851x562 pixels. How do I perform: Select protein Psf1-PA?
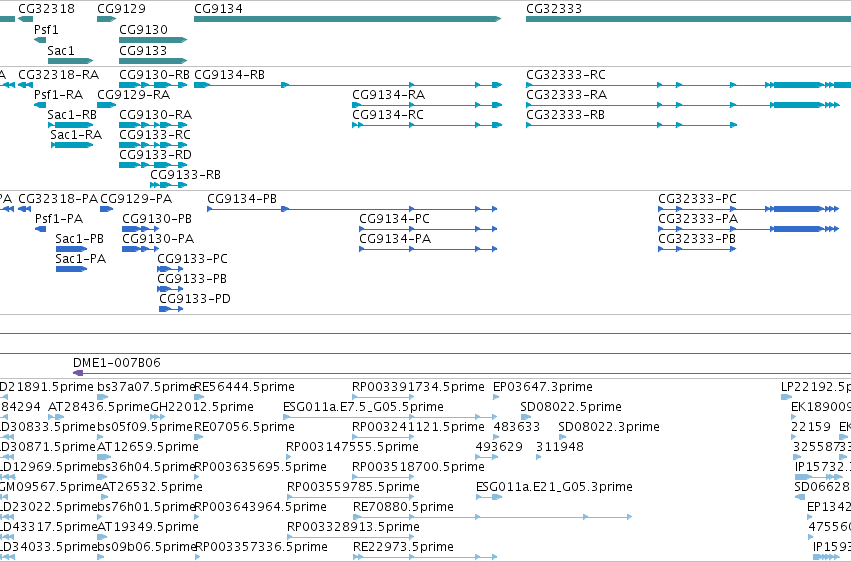(59, 219)
